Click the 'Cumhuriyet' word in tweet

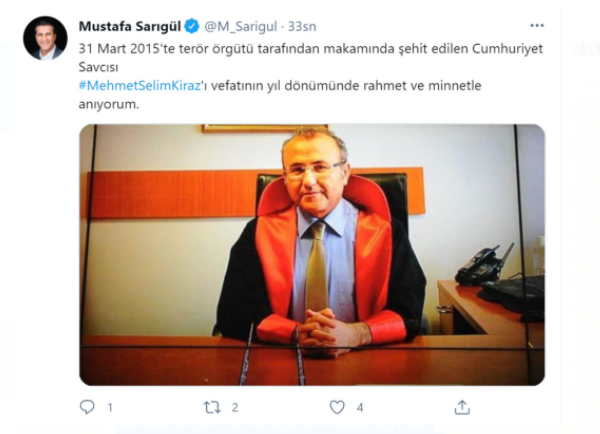pyautogui.click(x=507, y=49)
